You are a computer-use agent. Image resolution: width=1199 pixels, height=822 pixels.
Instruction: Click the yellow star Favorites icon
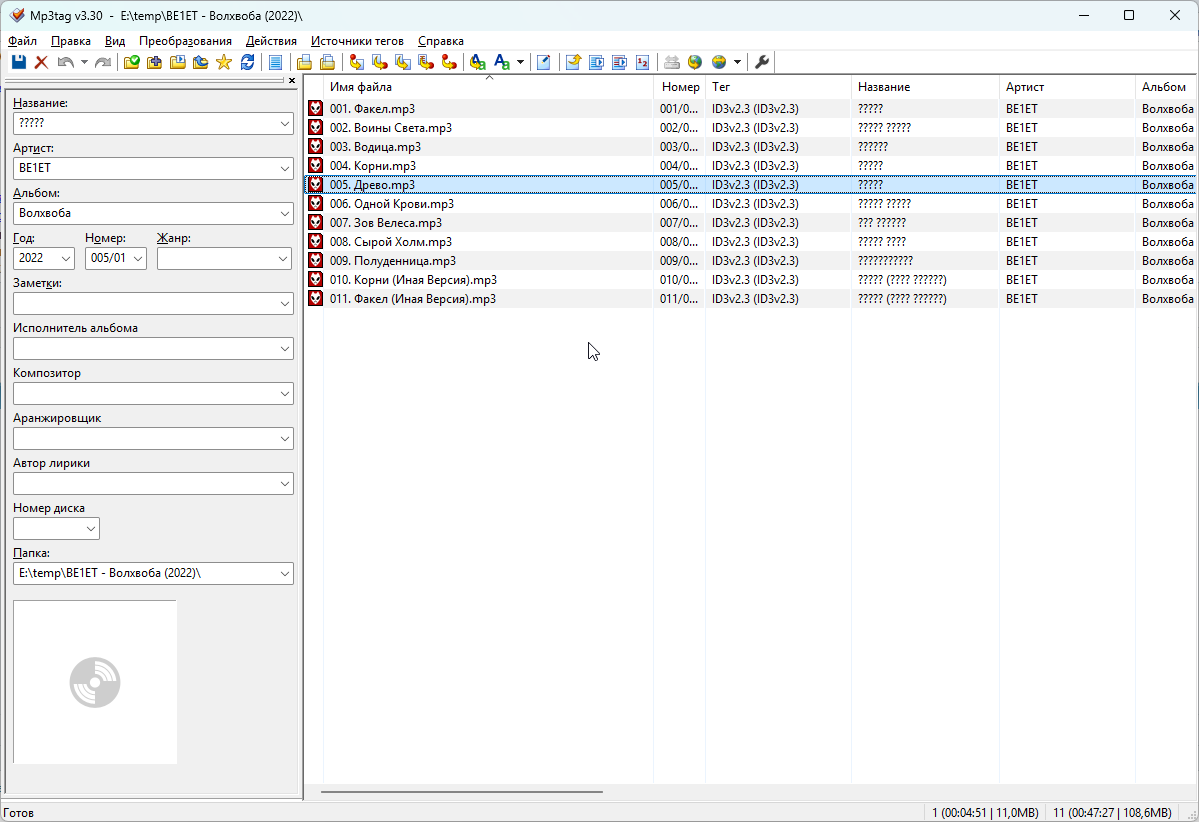(223, 62)
